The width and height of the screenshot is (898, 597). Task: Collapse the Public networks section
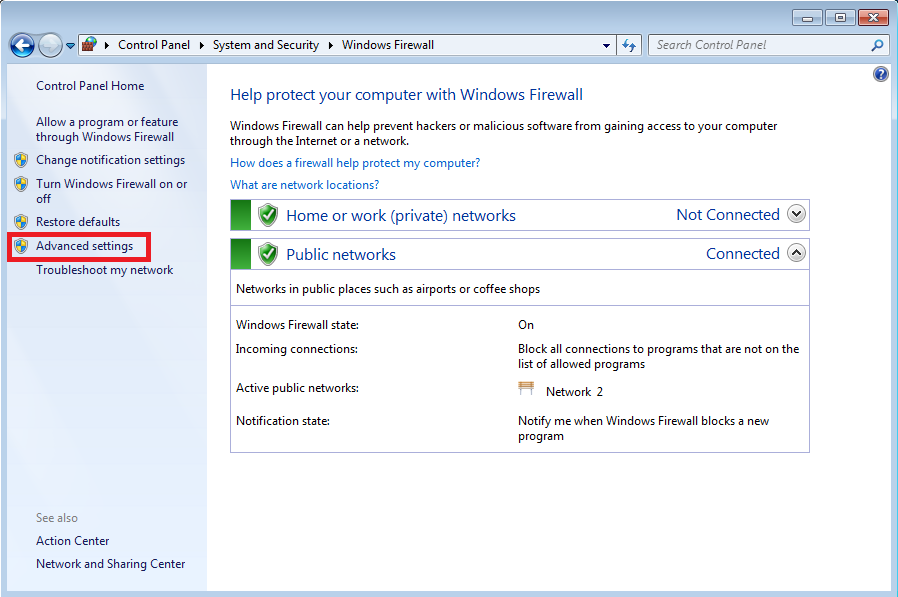(796, 253)
